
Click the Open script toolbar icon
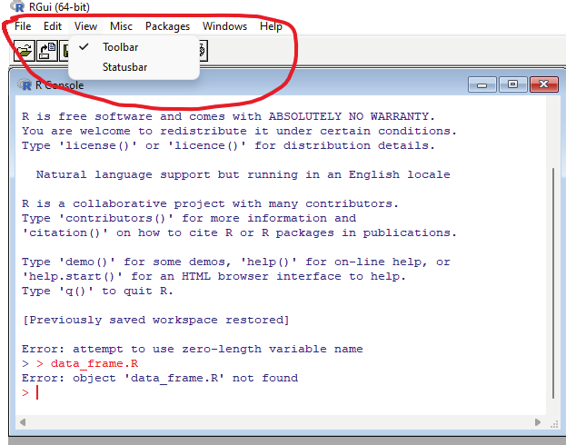(x=24, y=51)
